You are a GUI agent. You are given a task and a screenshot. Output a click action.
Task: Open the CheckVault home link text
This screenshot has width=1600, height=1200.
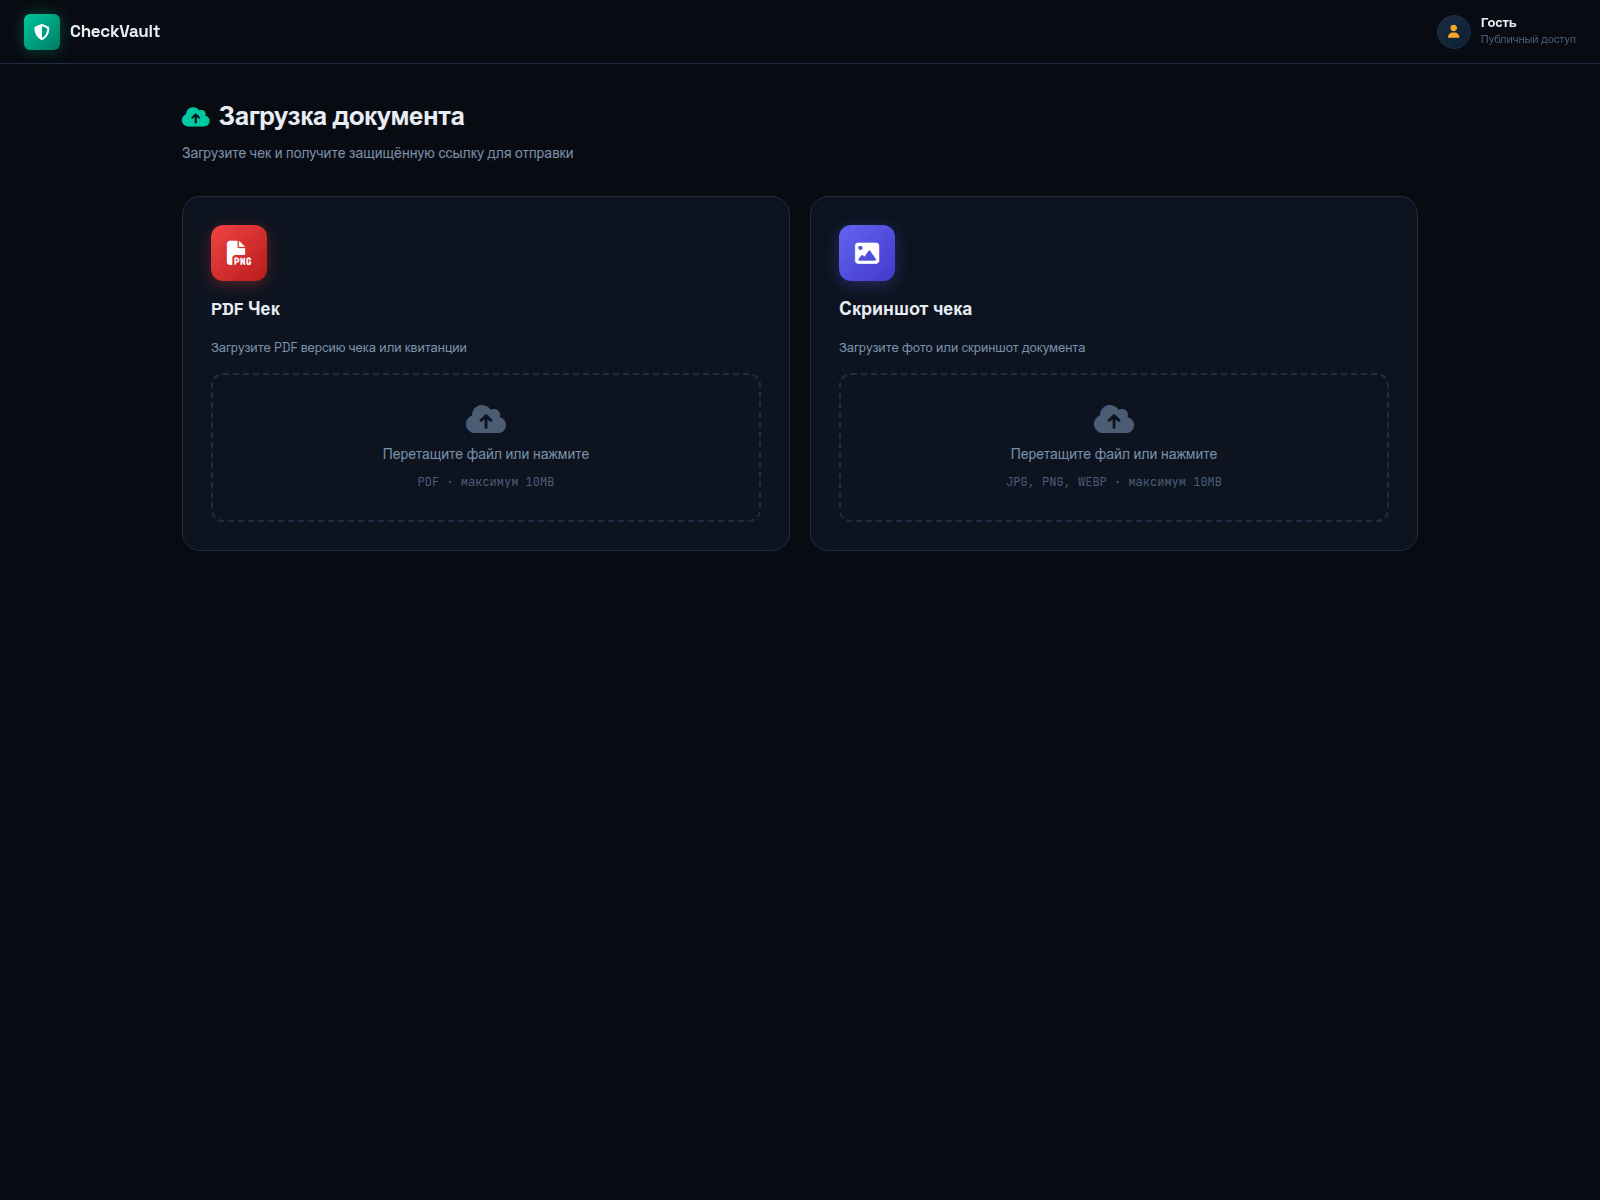coord(114,32)
